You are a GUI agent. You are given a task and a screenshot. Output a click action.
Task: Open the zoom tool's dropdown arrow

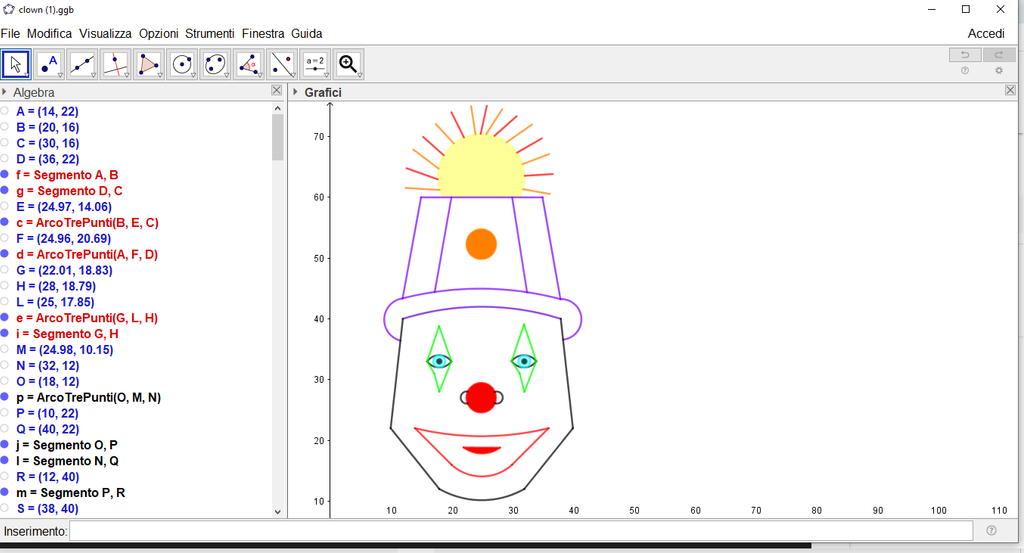point(358,75)
